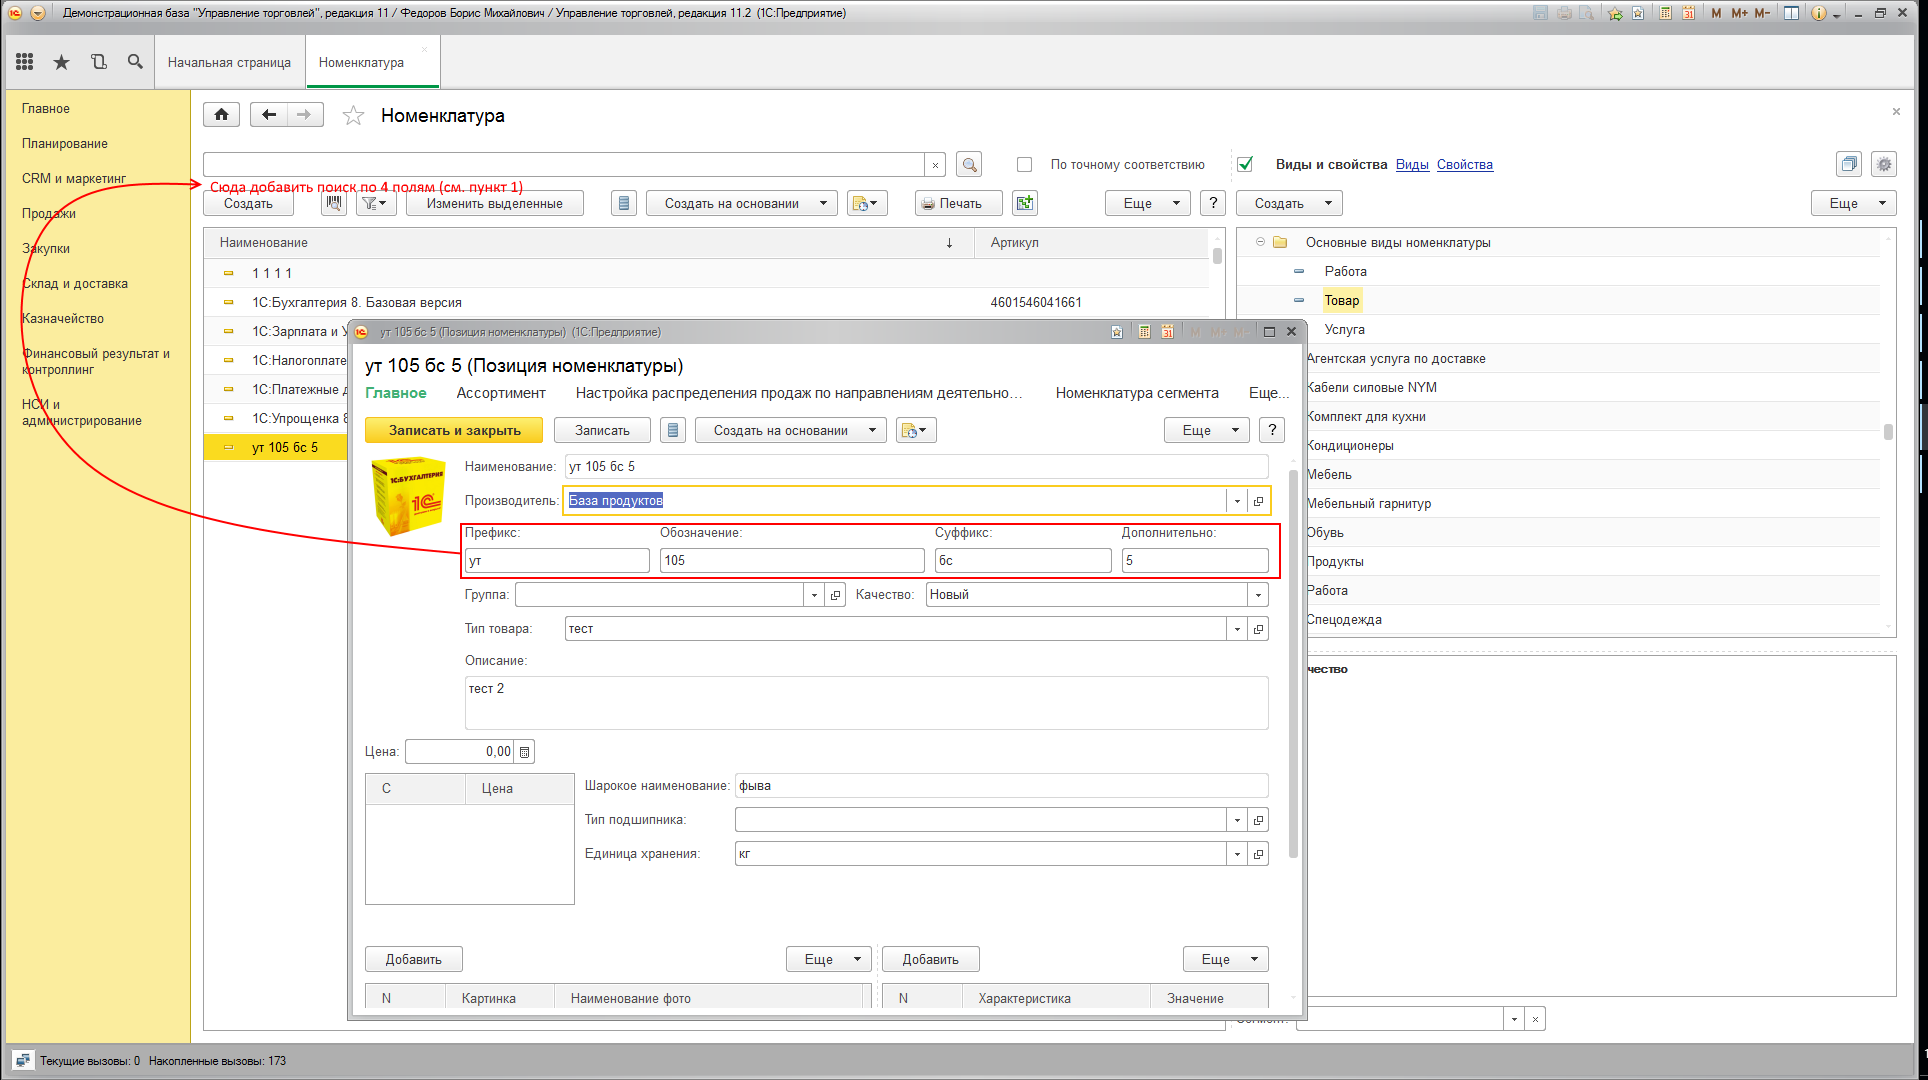This screenshot has height=1080, width=1928.
Task: Uncheck the Виды и свойства checkbox
Action: 1245,165
